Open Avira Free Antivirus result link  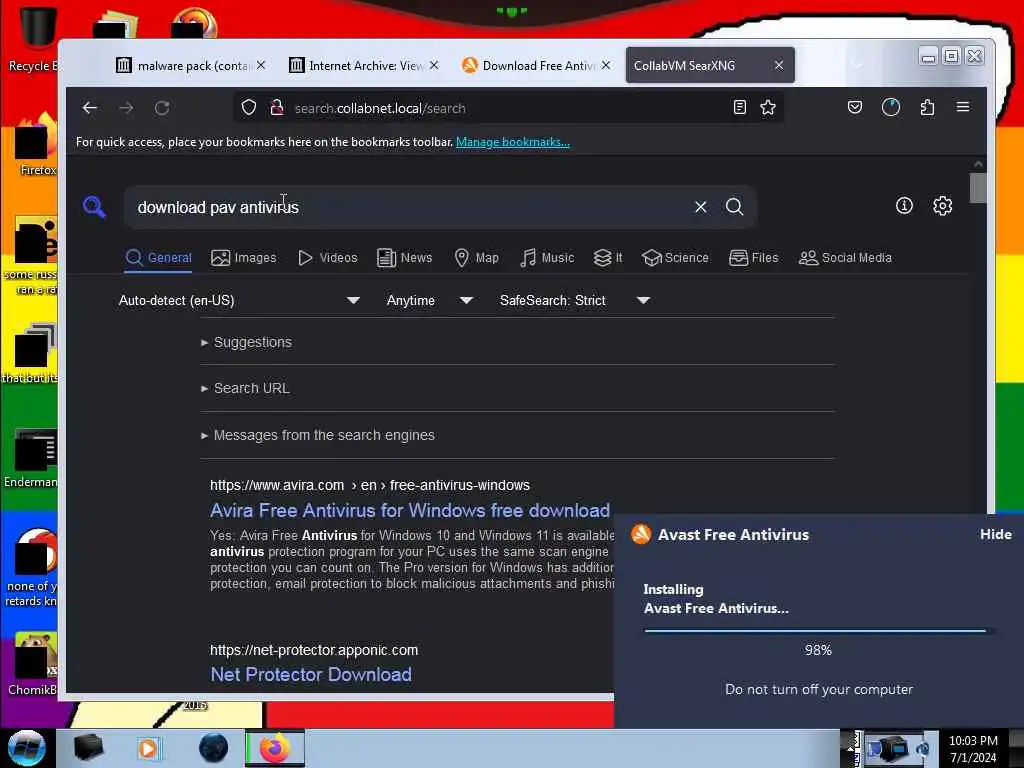coord(409,510)
